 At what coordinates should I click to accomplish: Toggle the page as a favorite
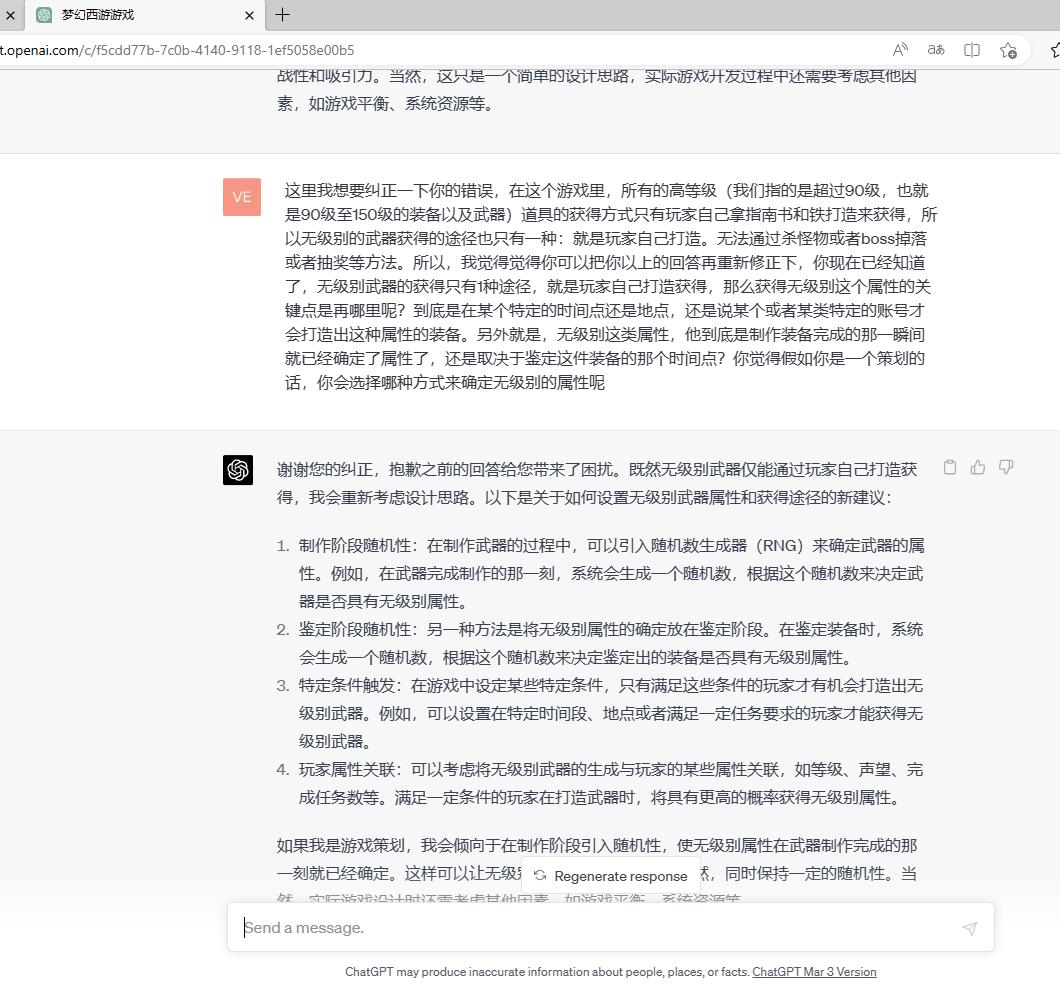click(1008, 49)
